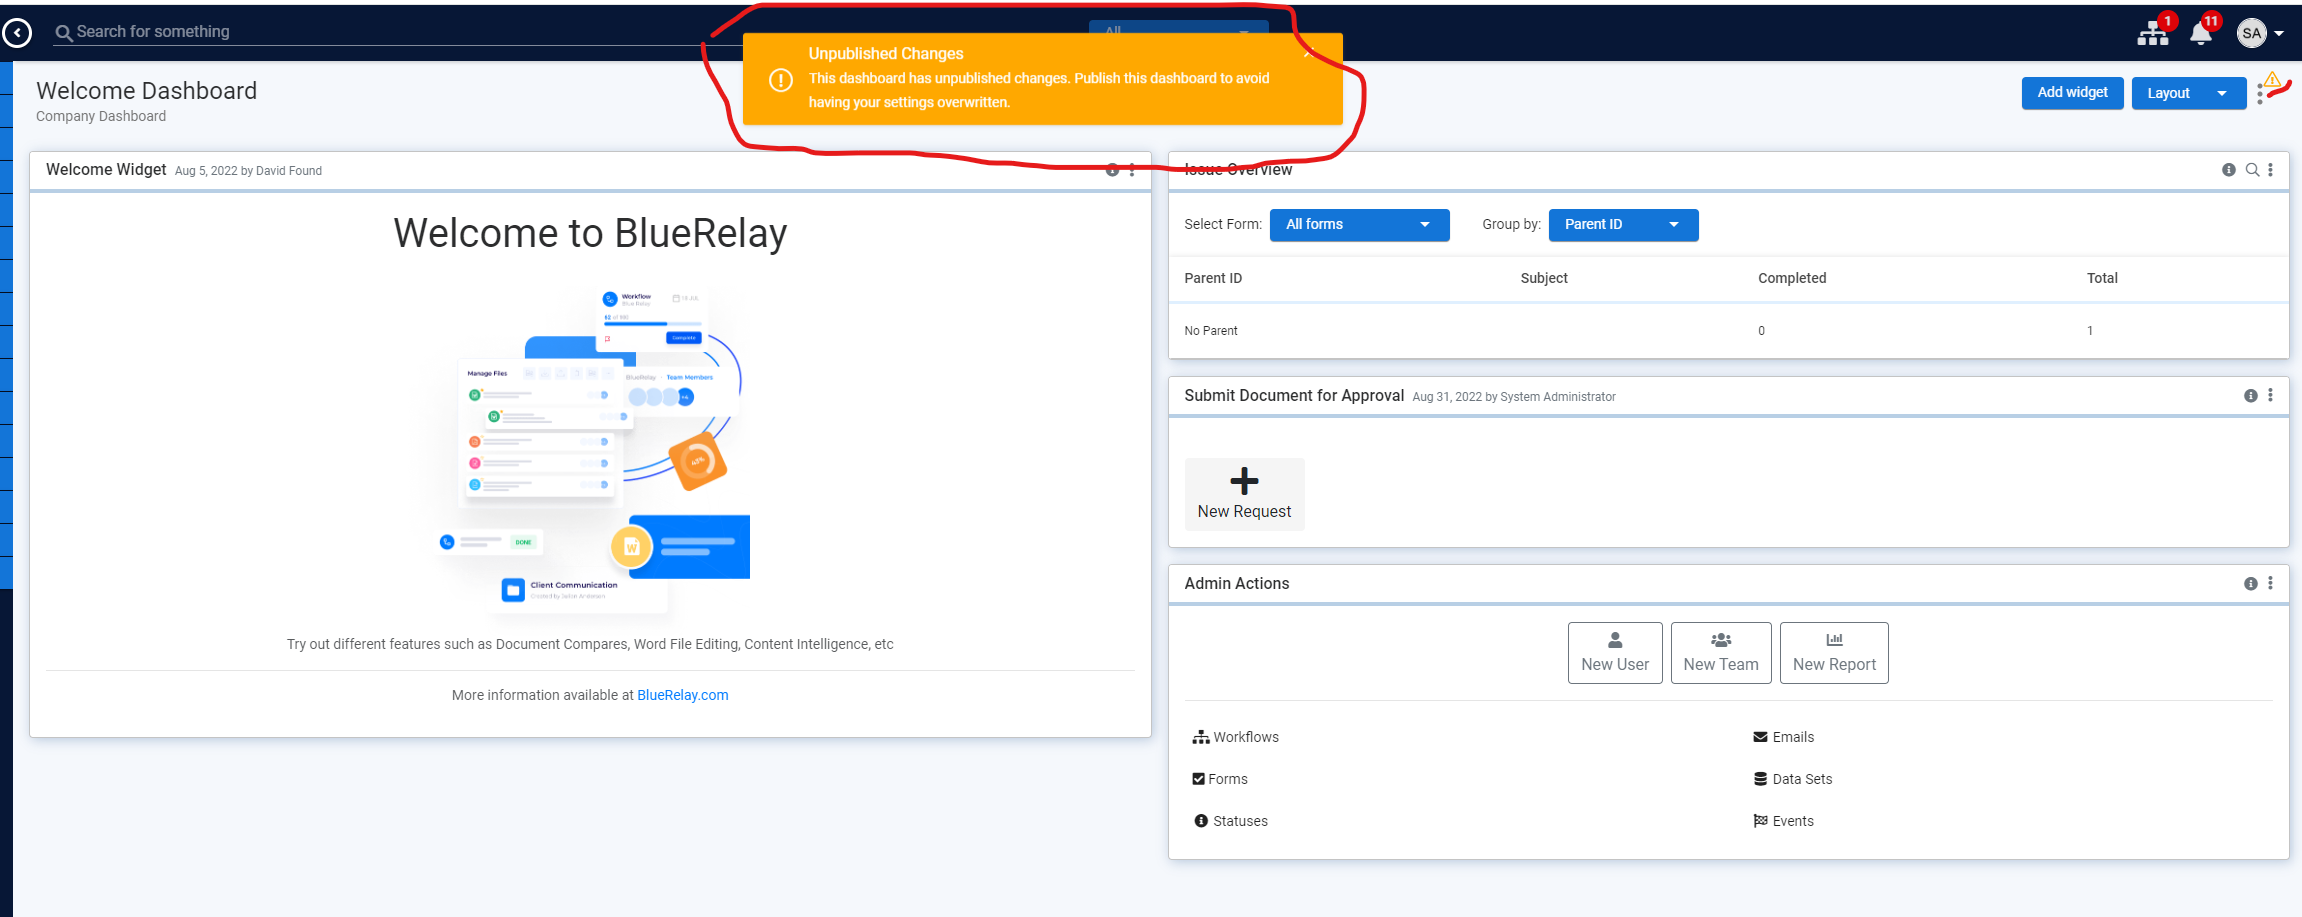Screen dimensions: 2302x917
Task: Sort by the Parent ID column header
Action: coord(1213,278)
